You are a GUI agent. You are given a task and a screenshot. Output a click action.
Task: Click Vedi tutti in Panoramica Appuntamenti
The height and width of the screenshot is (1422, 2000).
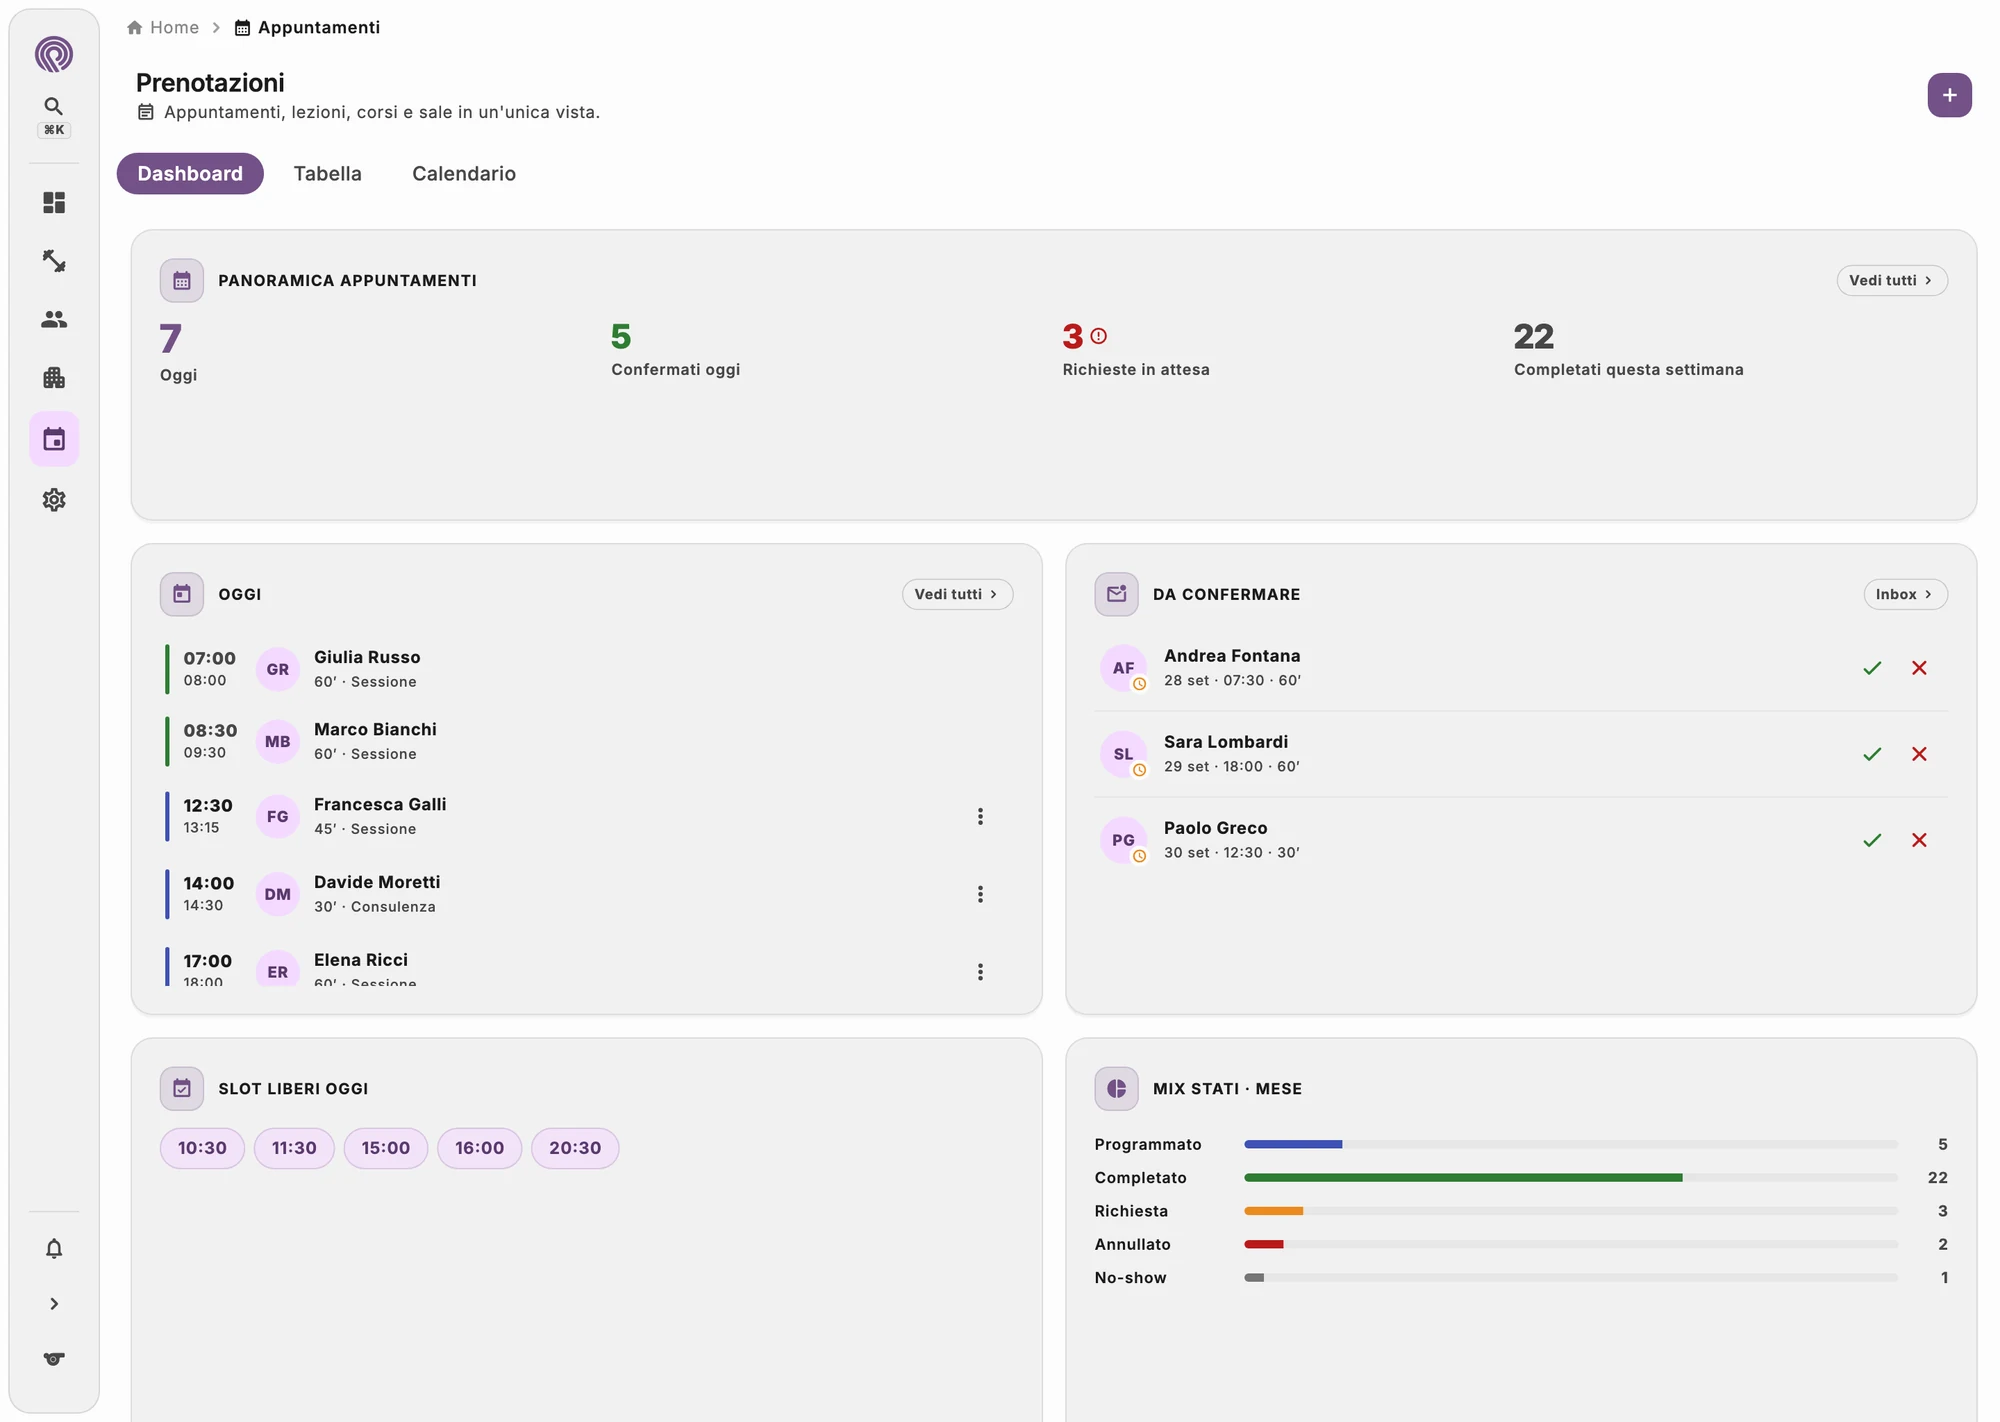pos(1891,281)
